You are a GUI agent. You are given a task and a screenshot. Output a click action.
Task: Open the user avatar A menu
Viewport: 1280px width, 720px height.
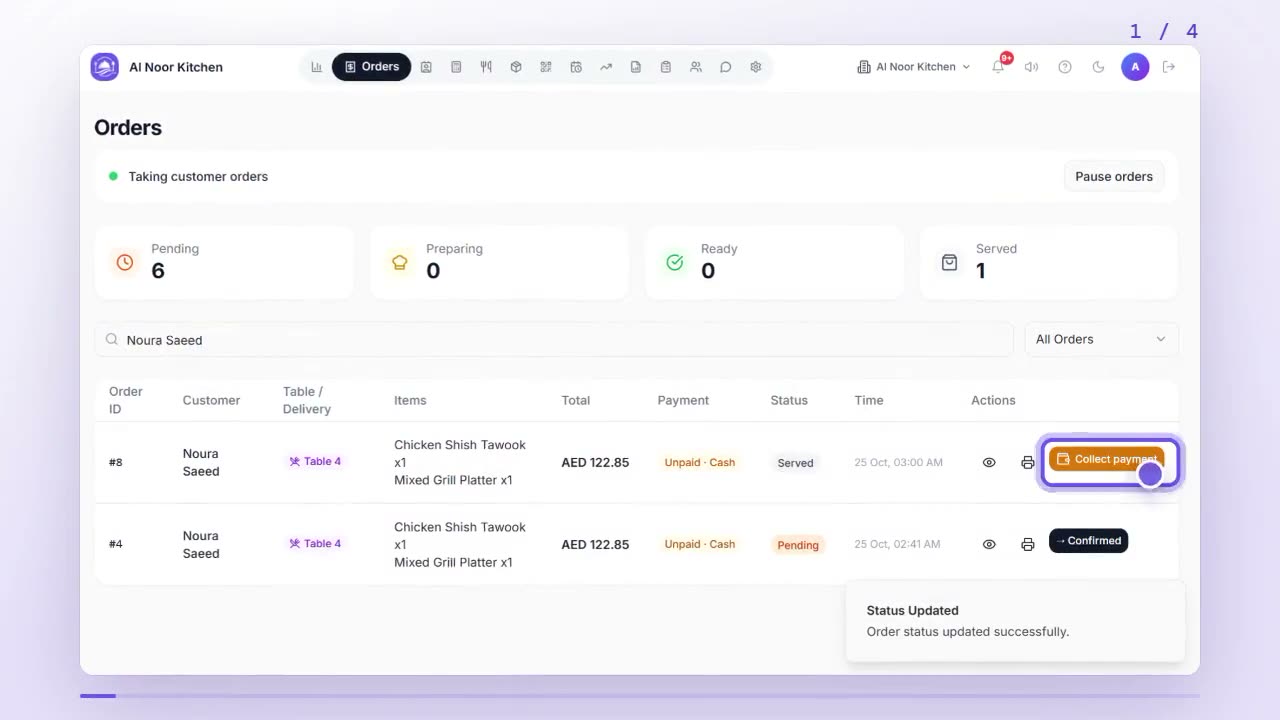click(1135, 67)
